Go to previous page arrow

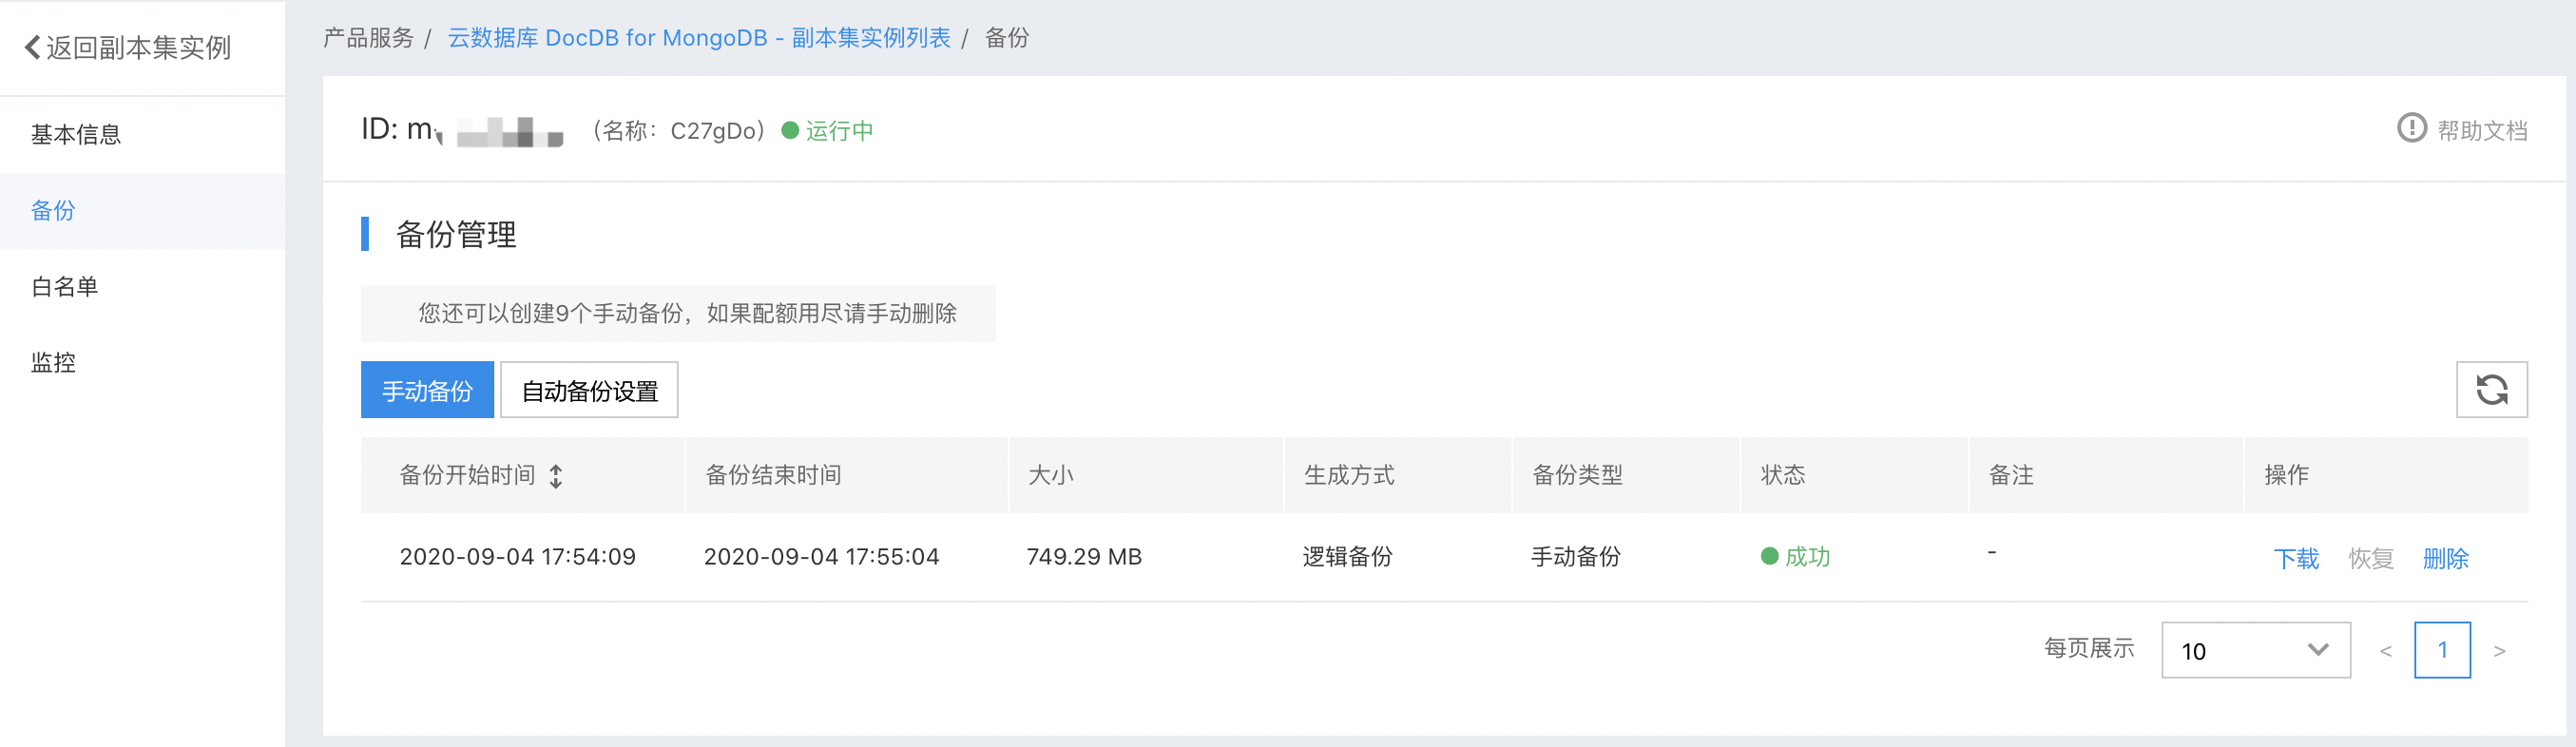2385,651
